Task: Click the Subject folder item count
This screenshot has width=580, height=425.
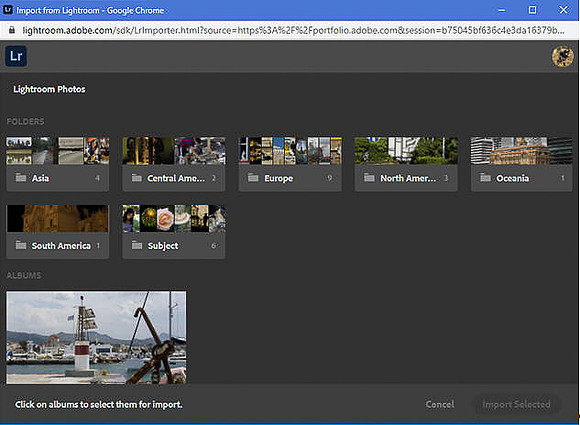Action: pos(213,245)
